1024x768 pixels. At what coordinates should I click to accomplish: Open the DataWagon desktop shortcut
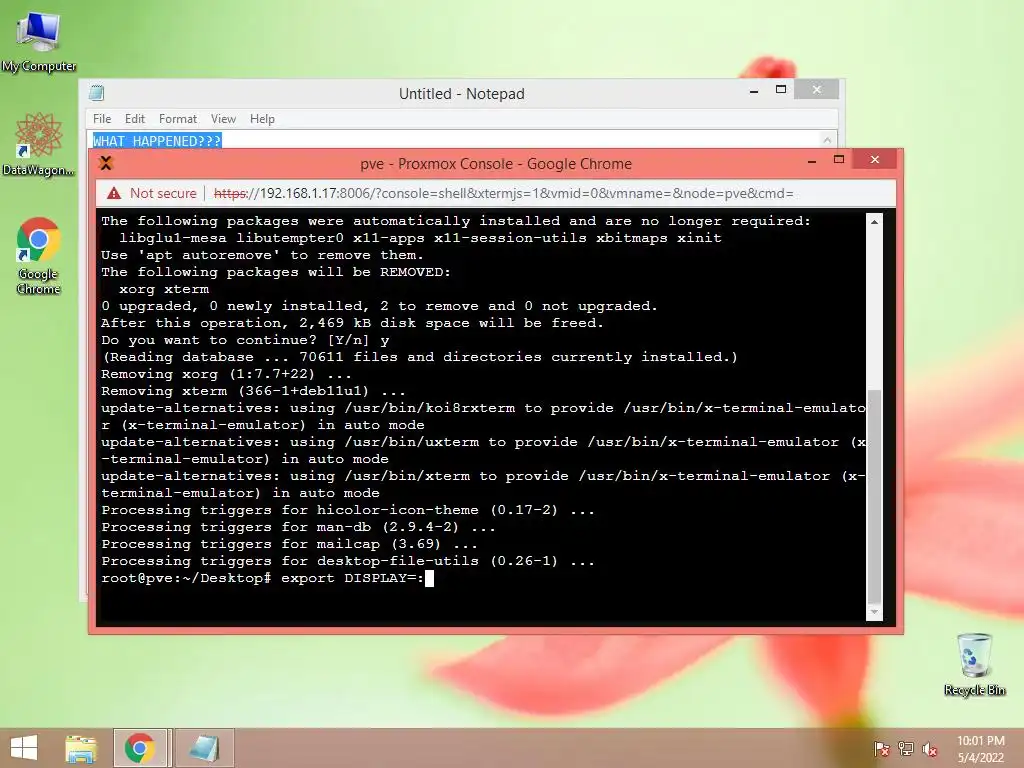coord(39,144)
